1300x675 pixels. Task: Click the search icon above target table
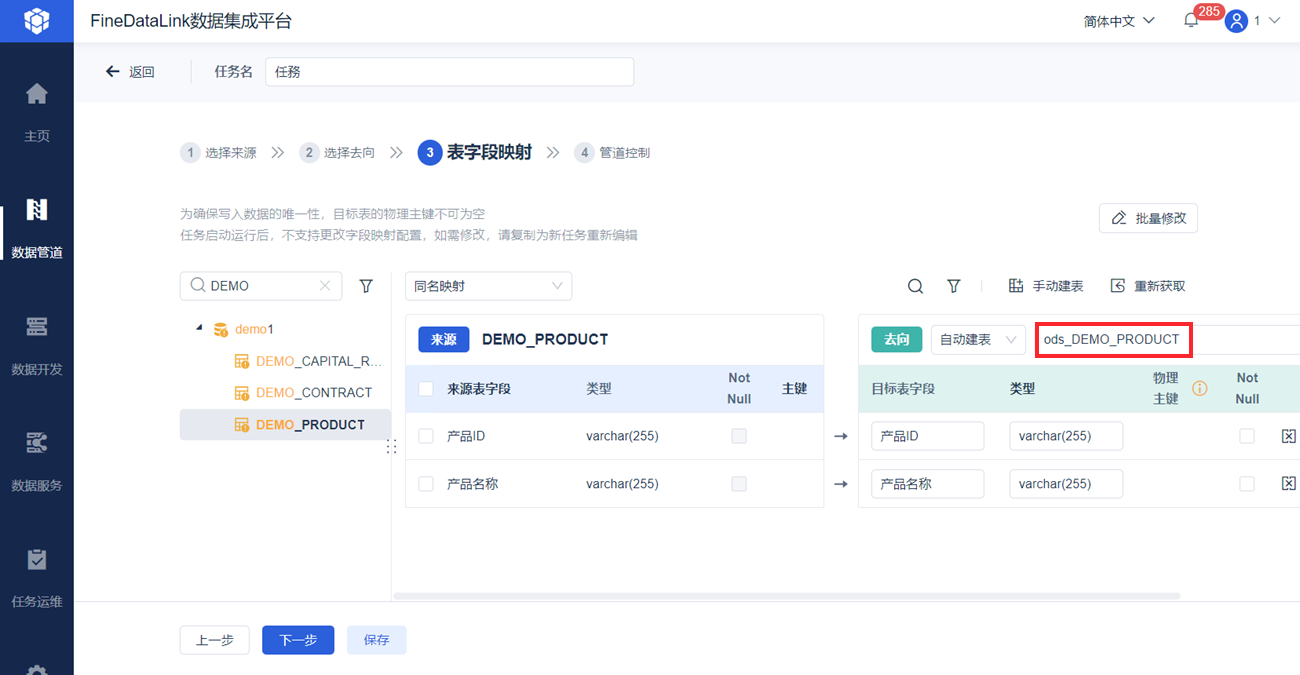[x=915, y=286]
